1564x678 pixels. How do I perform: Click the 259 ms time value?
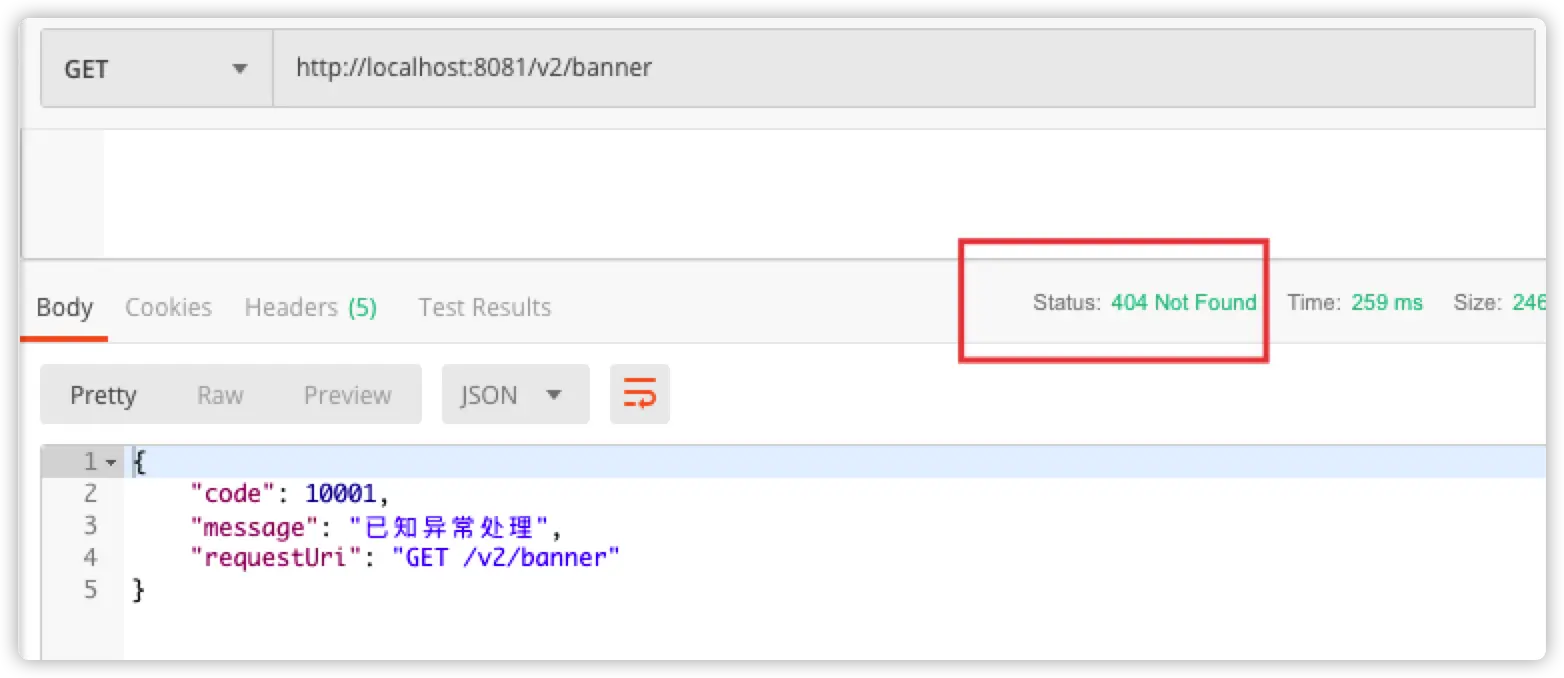pyautogui.click(x=1386, y=302)
